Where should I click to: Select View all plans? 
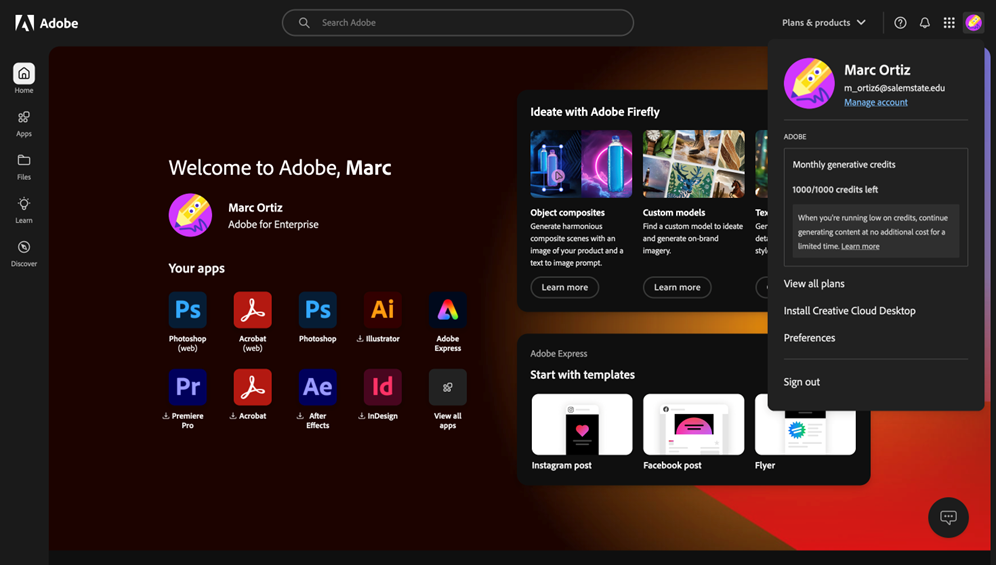click(814, 284)
